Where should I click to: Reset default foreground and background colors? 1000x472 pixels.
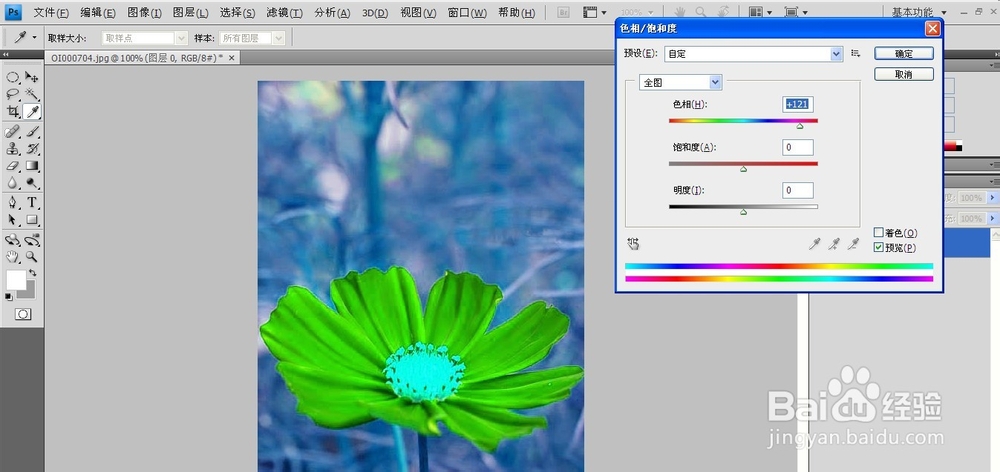pos(9,297)
